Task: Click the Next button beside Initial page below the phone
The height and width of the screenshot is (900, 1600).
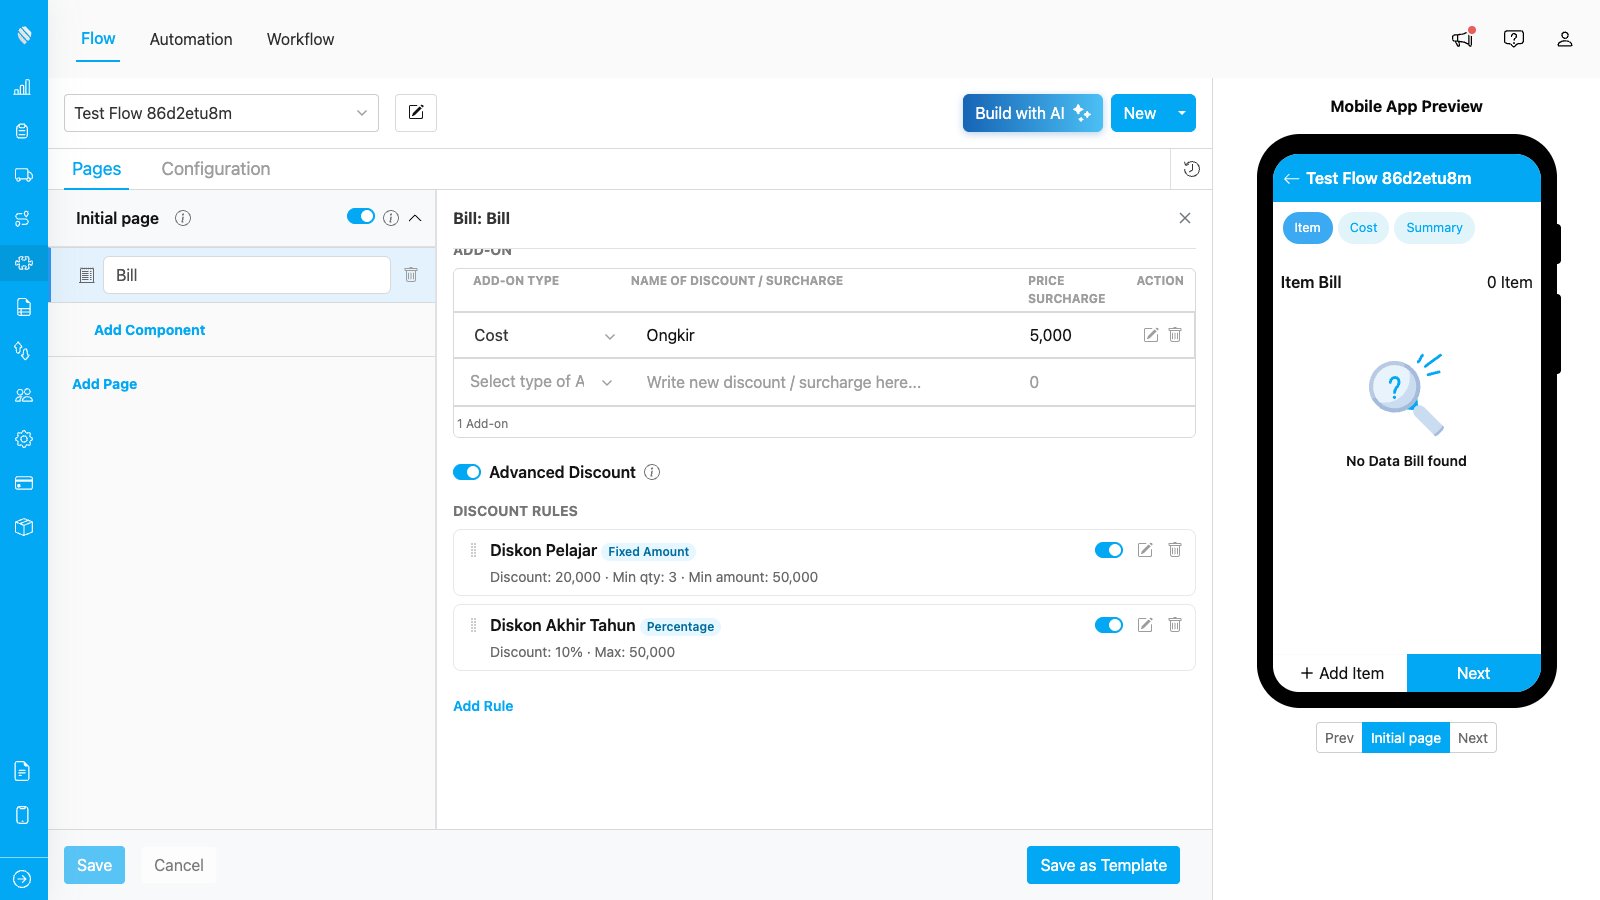Action: click(x=1473, y=738)
